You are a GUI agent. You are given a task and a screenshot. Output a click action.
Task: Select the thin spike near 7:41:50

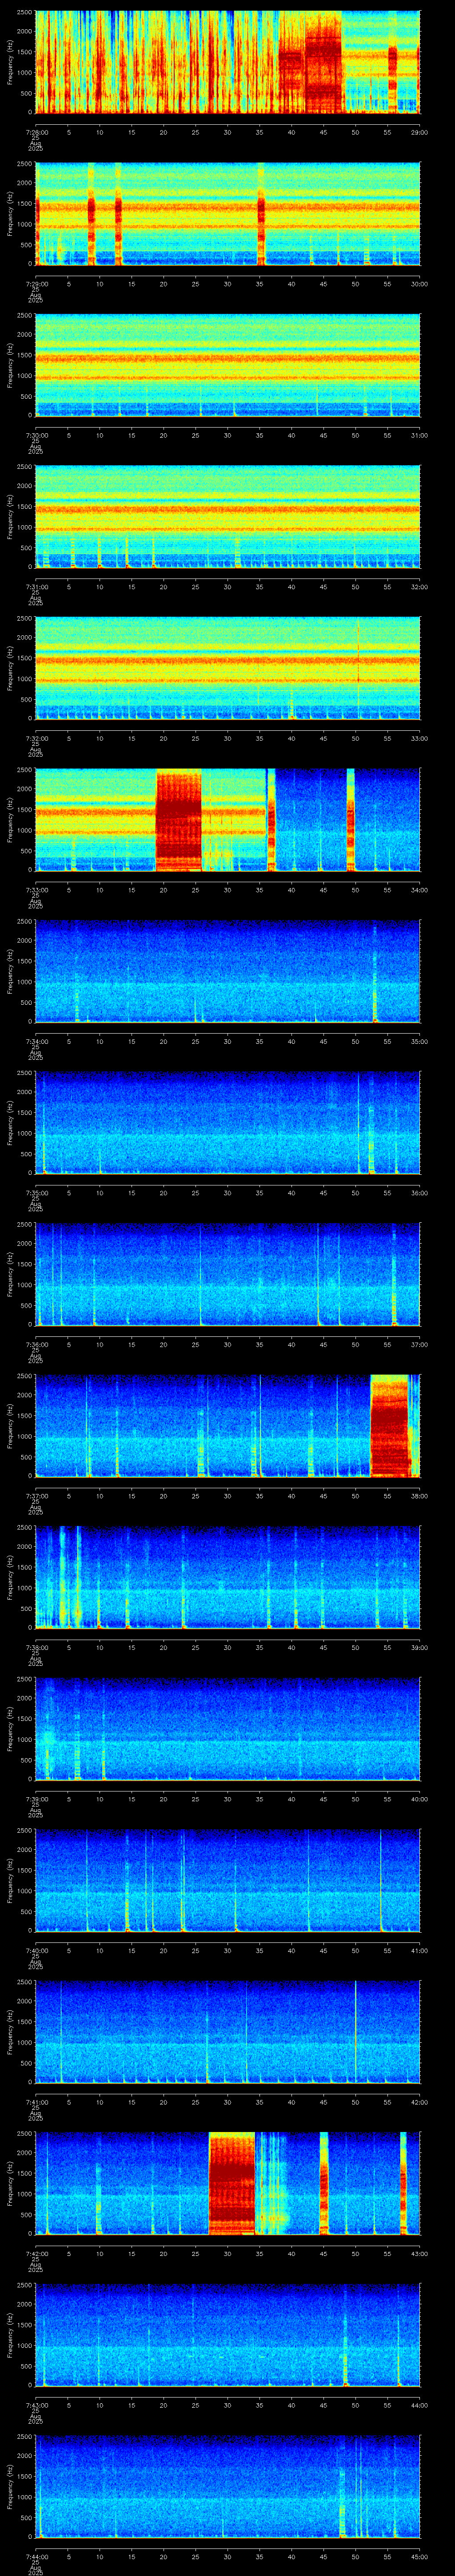355,2032
